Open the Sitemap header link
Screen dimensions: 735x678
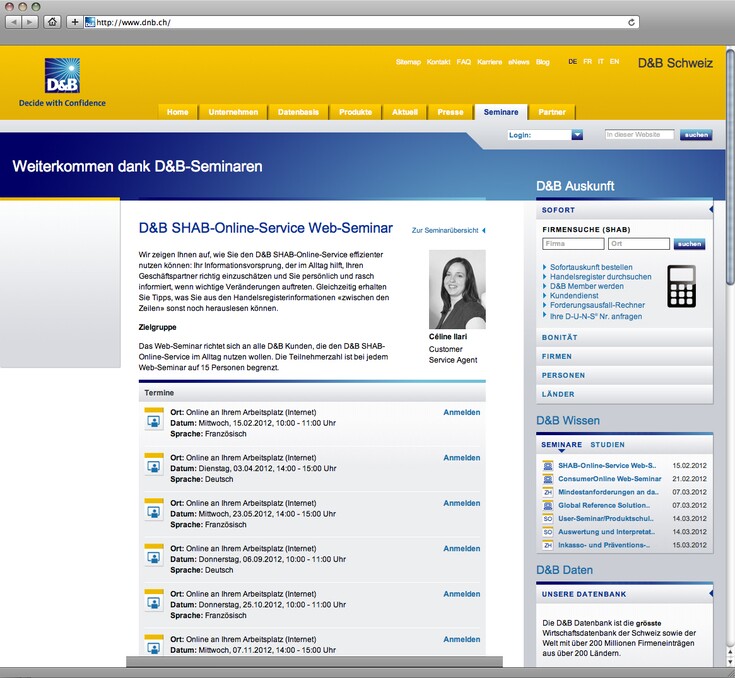click(408, 62)
